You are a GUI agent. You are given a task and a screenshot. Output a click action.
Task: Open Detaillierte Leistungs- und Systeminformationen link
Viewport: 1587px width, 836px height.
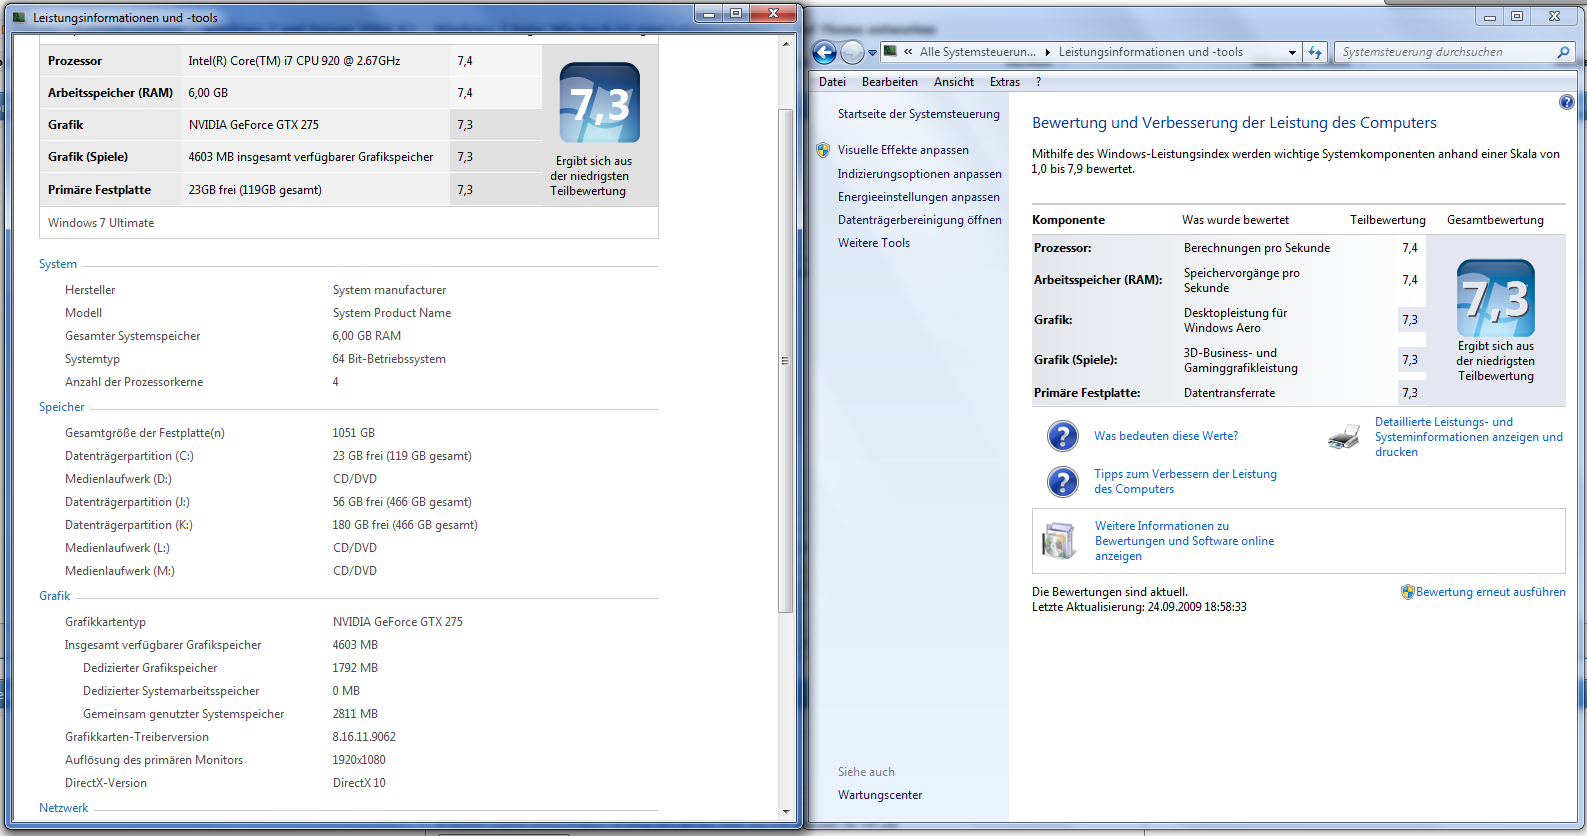pyautogui.click(x=1468, y=437)
